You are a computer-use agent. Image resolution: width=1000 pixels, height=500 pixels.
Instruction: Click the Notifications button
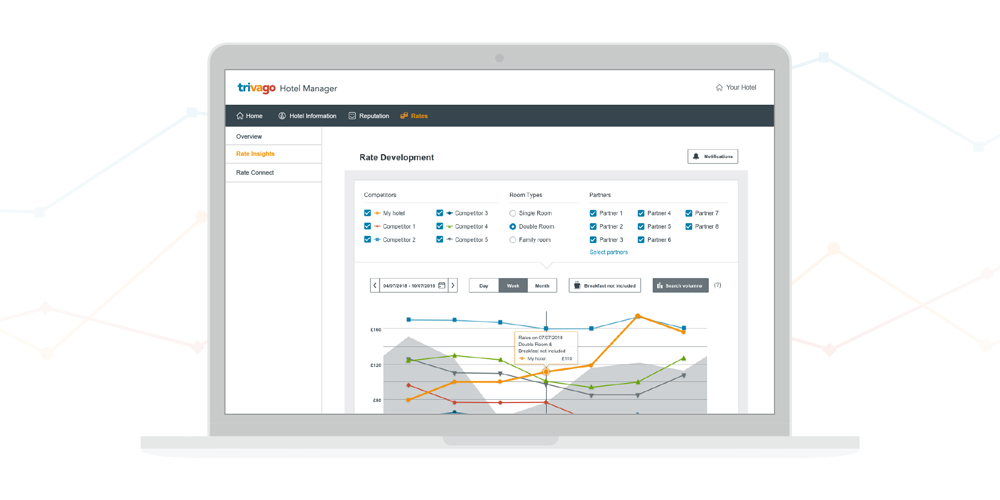coord(713,157)
